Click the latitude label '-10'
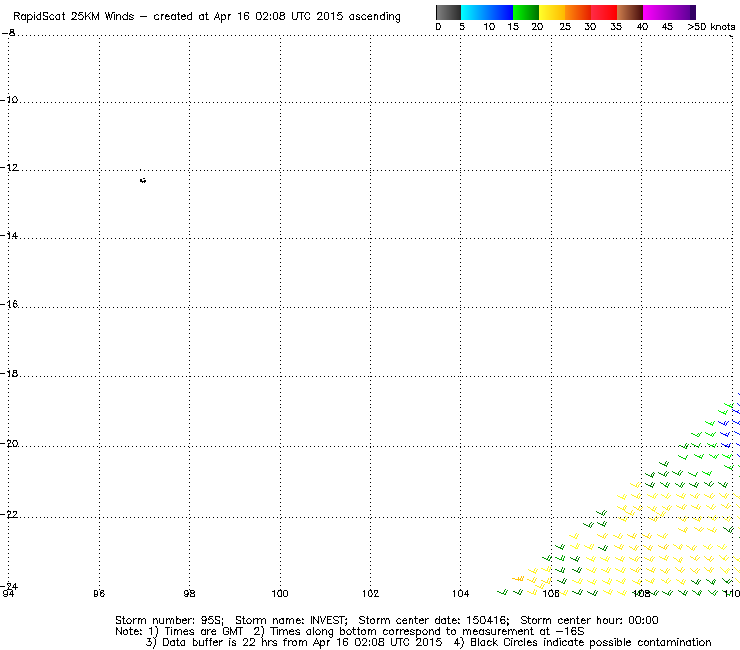The image size is (740, 650). [9, 100]
